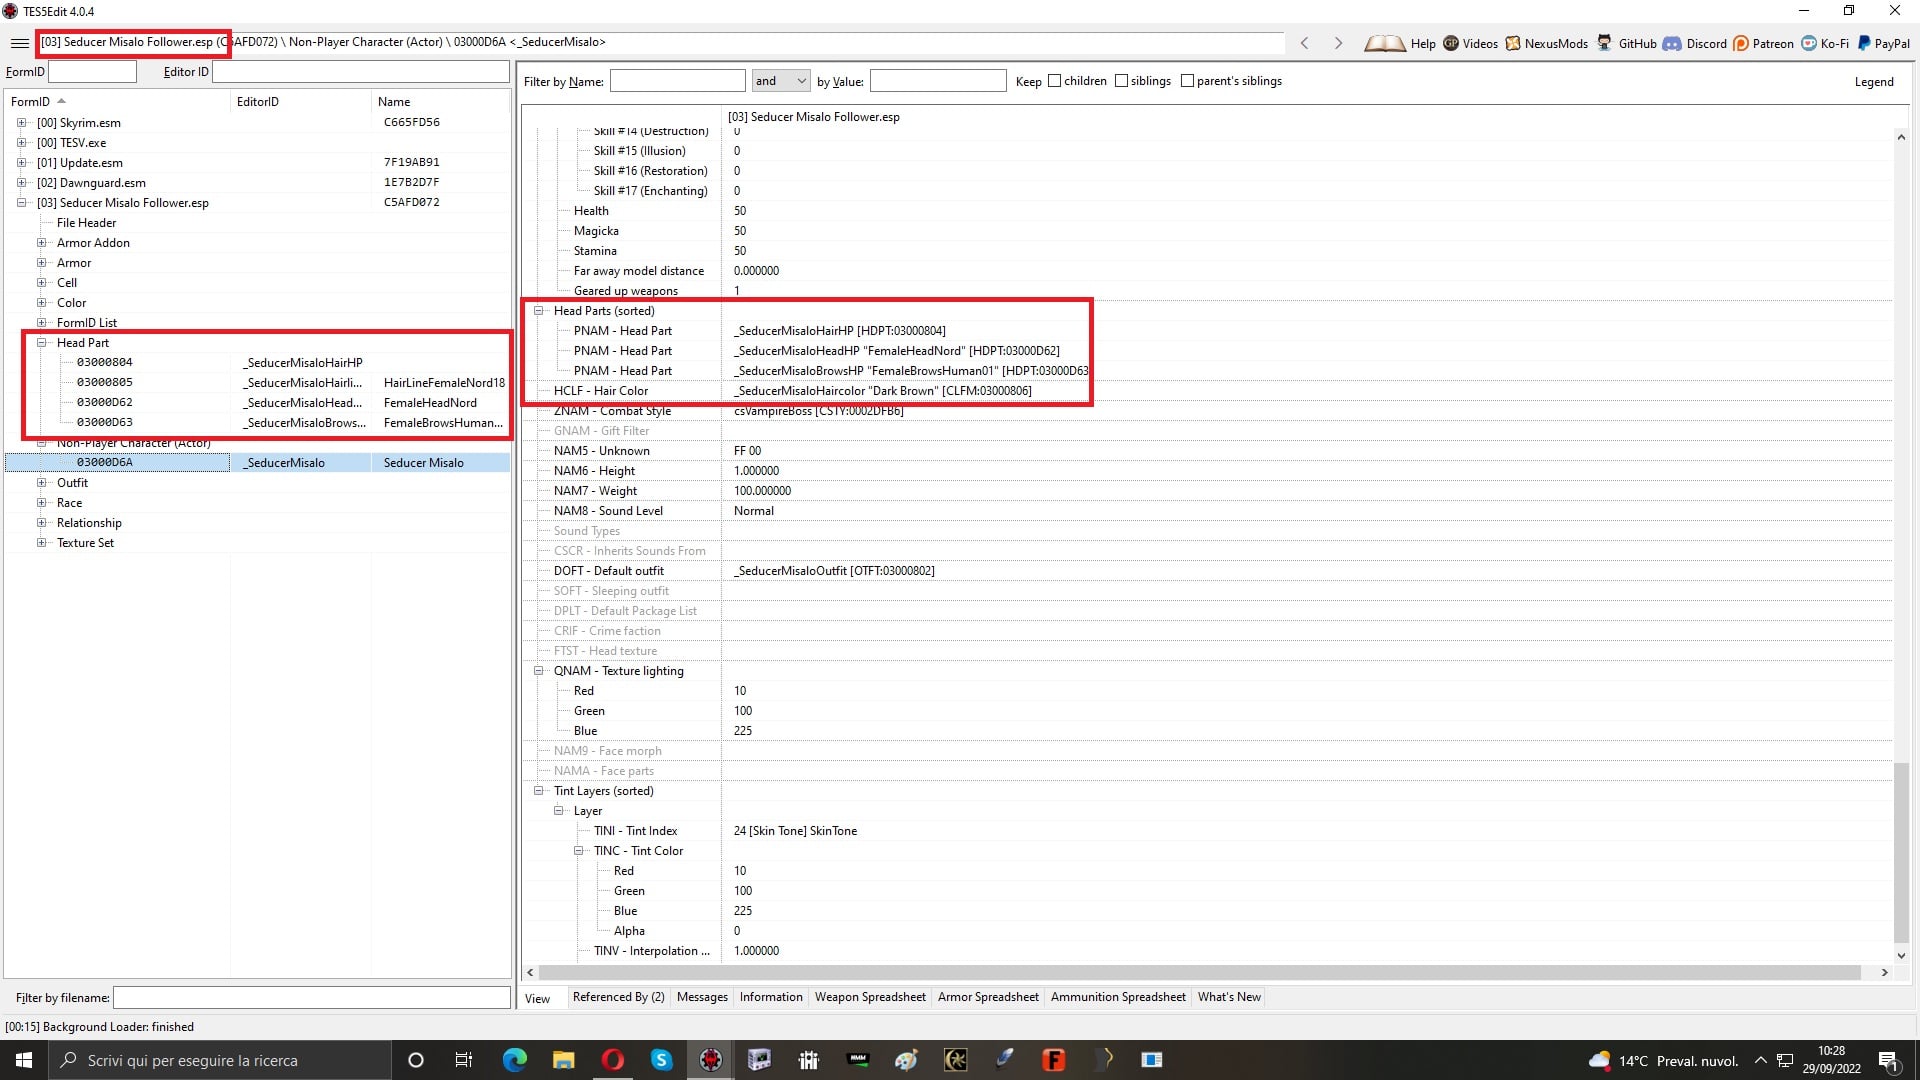
Task: Navigate back with the left arrow
Action: (1304, 43)
